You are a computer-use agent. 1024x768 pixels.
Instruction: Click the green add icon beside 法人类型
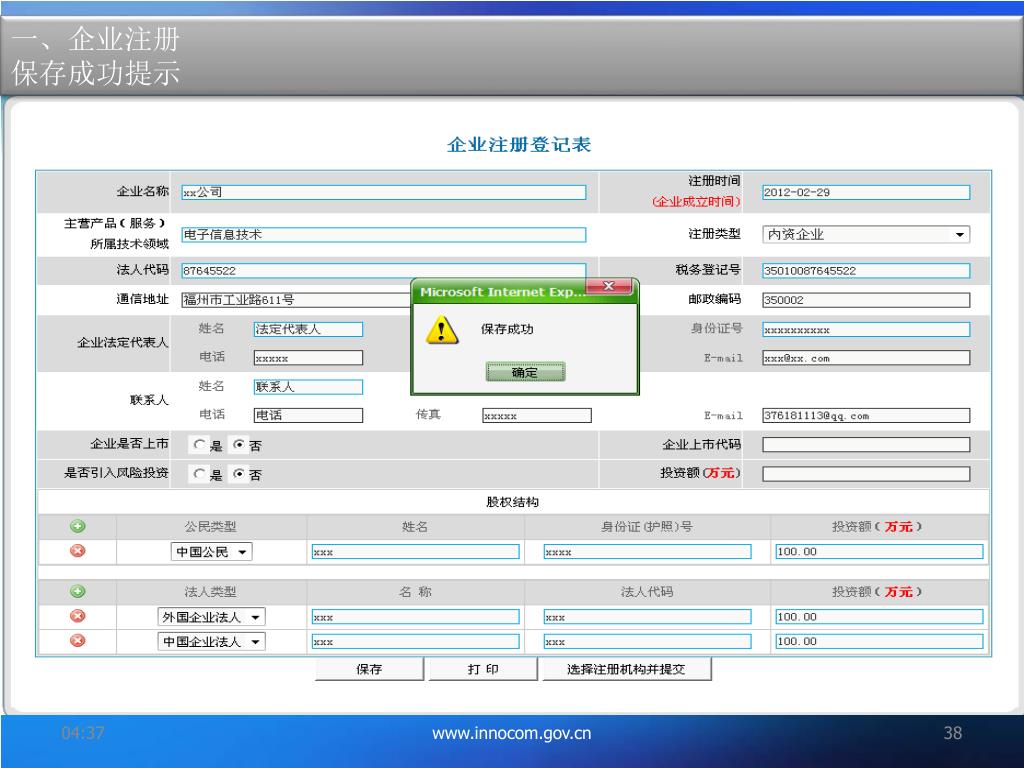pyautogui.click(x=77, y=592)
